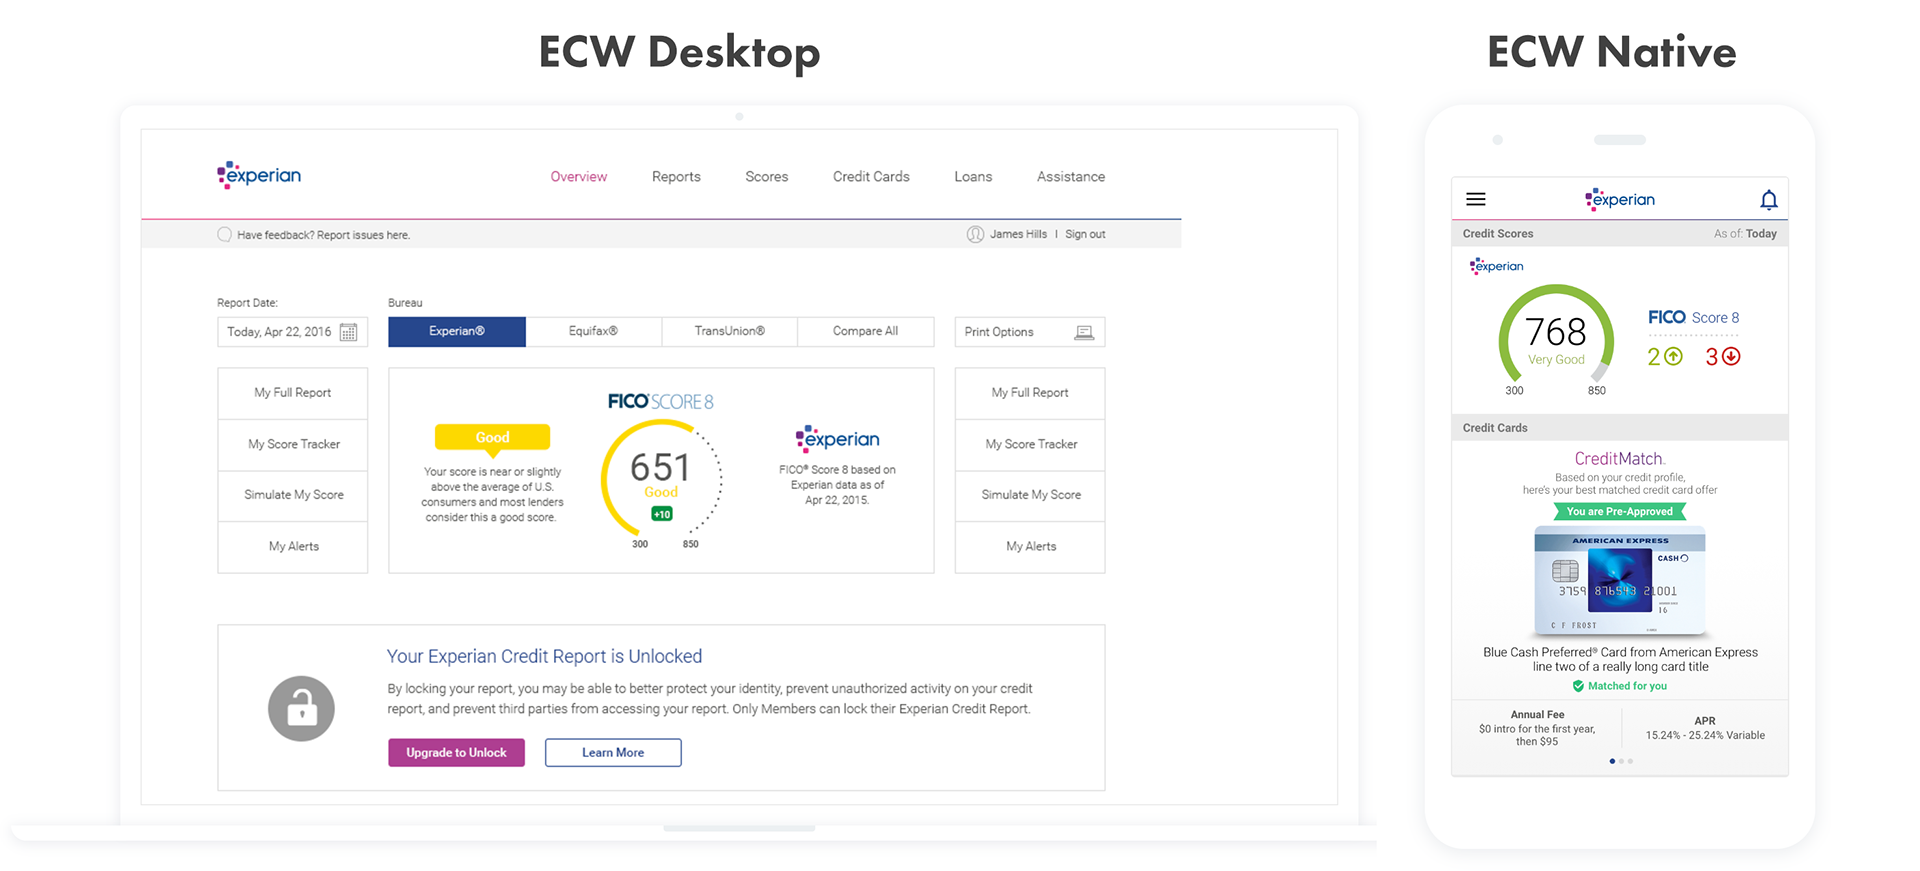This screenshot has width=1920, height=871.
Task: Tap the FICO Score 8 logo on mobile
Action: [1693, 317]
